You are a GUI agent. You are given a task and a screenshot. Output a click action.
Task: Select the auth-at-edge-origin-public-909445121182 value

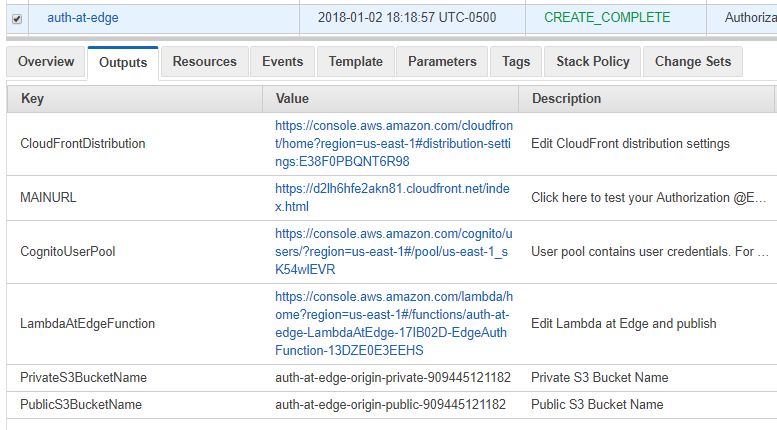tap(390, 405)
